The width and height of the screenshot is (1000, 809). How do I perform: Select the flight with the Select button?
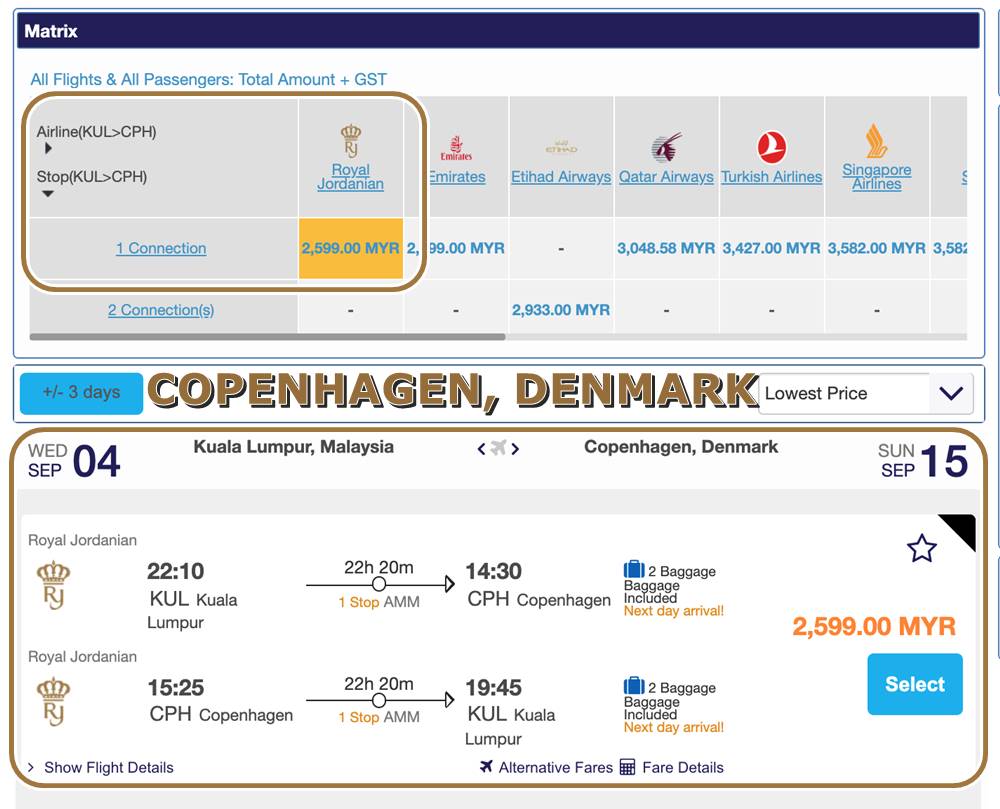tap(915, 684)
